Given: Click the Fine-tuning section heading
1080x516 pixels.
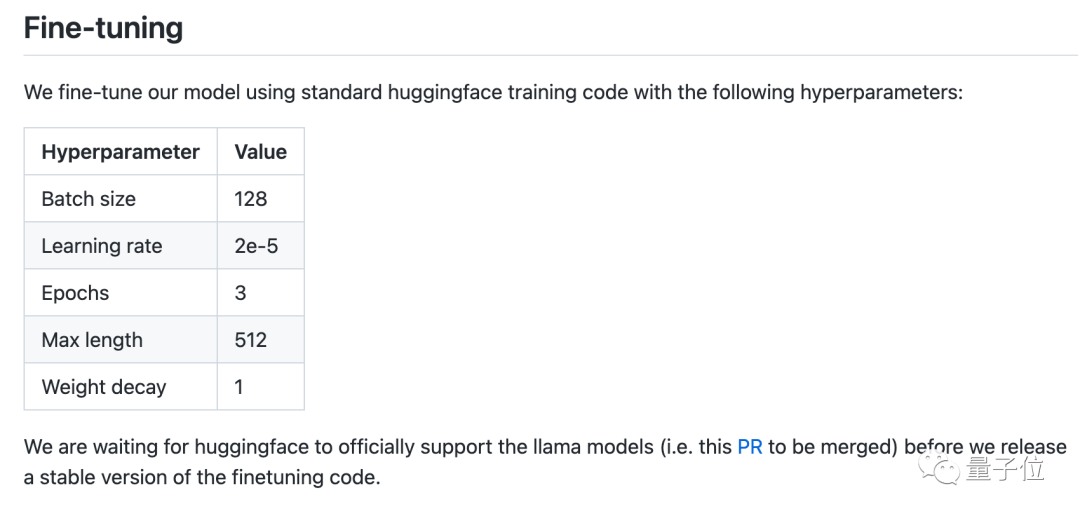Looking at the screenshot, I should [x=103, y=27].
